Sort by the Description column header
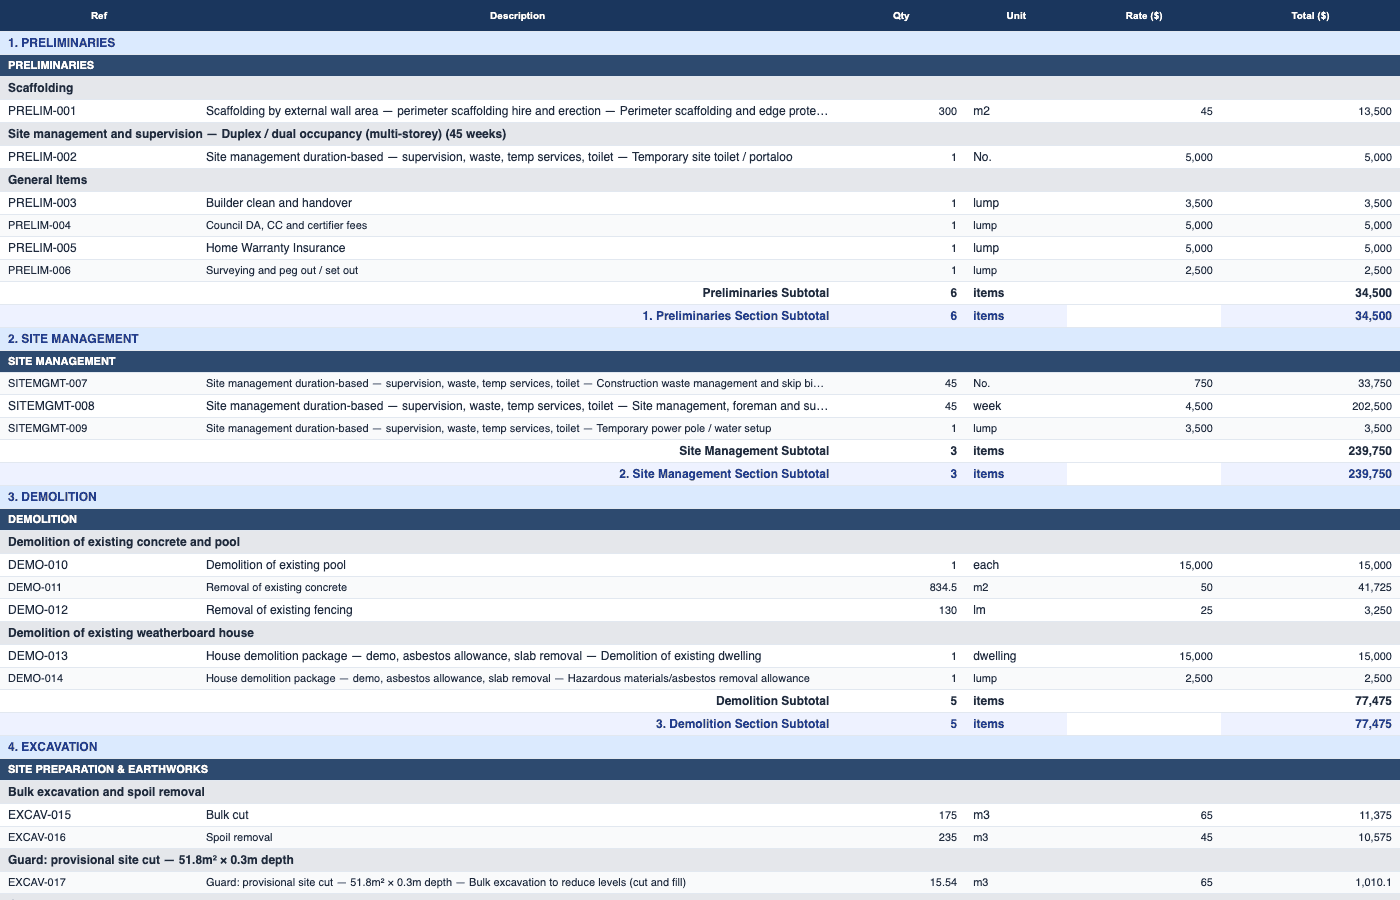This screenshot has height=900, width=1400. pos(517,15)
